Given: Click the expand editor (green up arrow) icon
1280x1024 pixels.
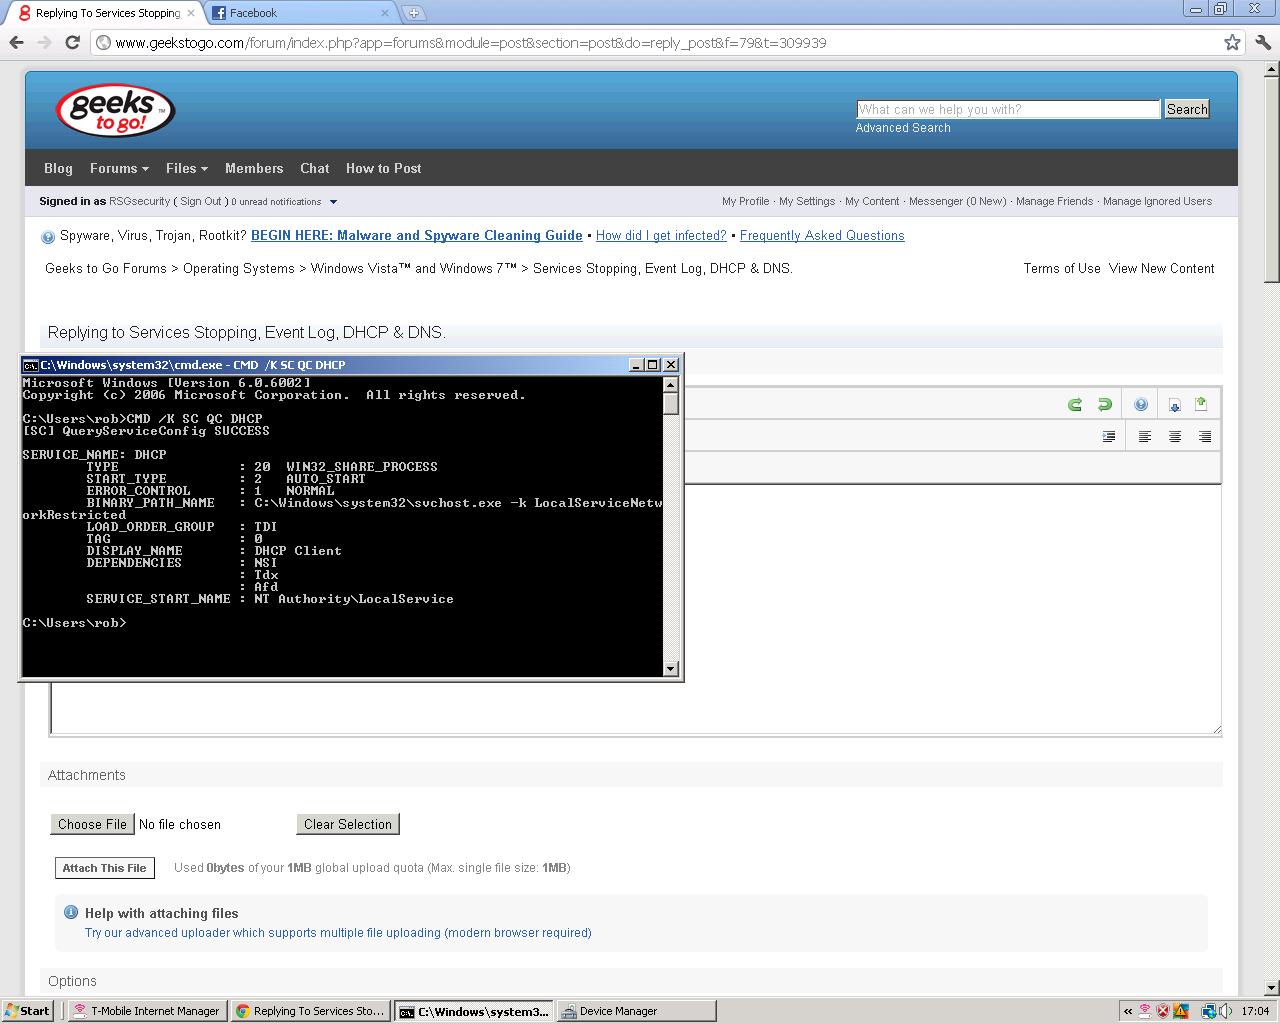Looking at the screenshot, I should tap(1201, 404).
